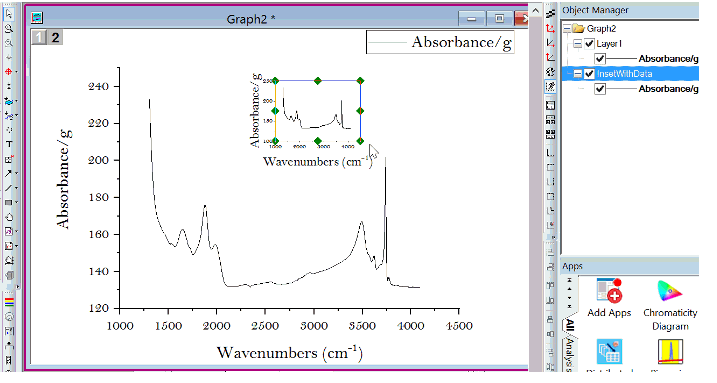Viewport: 717px width, 383px height.
Task: Open the Rectangle tool dropdown arrow
Action: pos(16,202)
